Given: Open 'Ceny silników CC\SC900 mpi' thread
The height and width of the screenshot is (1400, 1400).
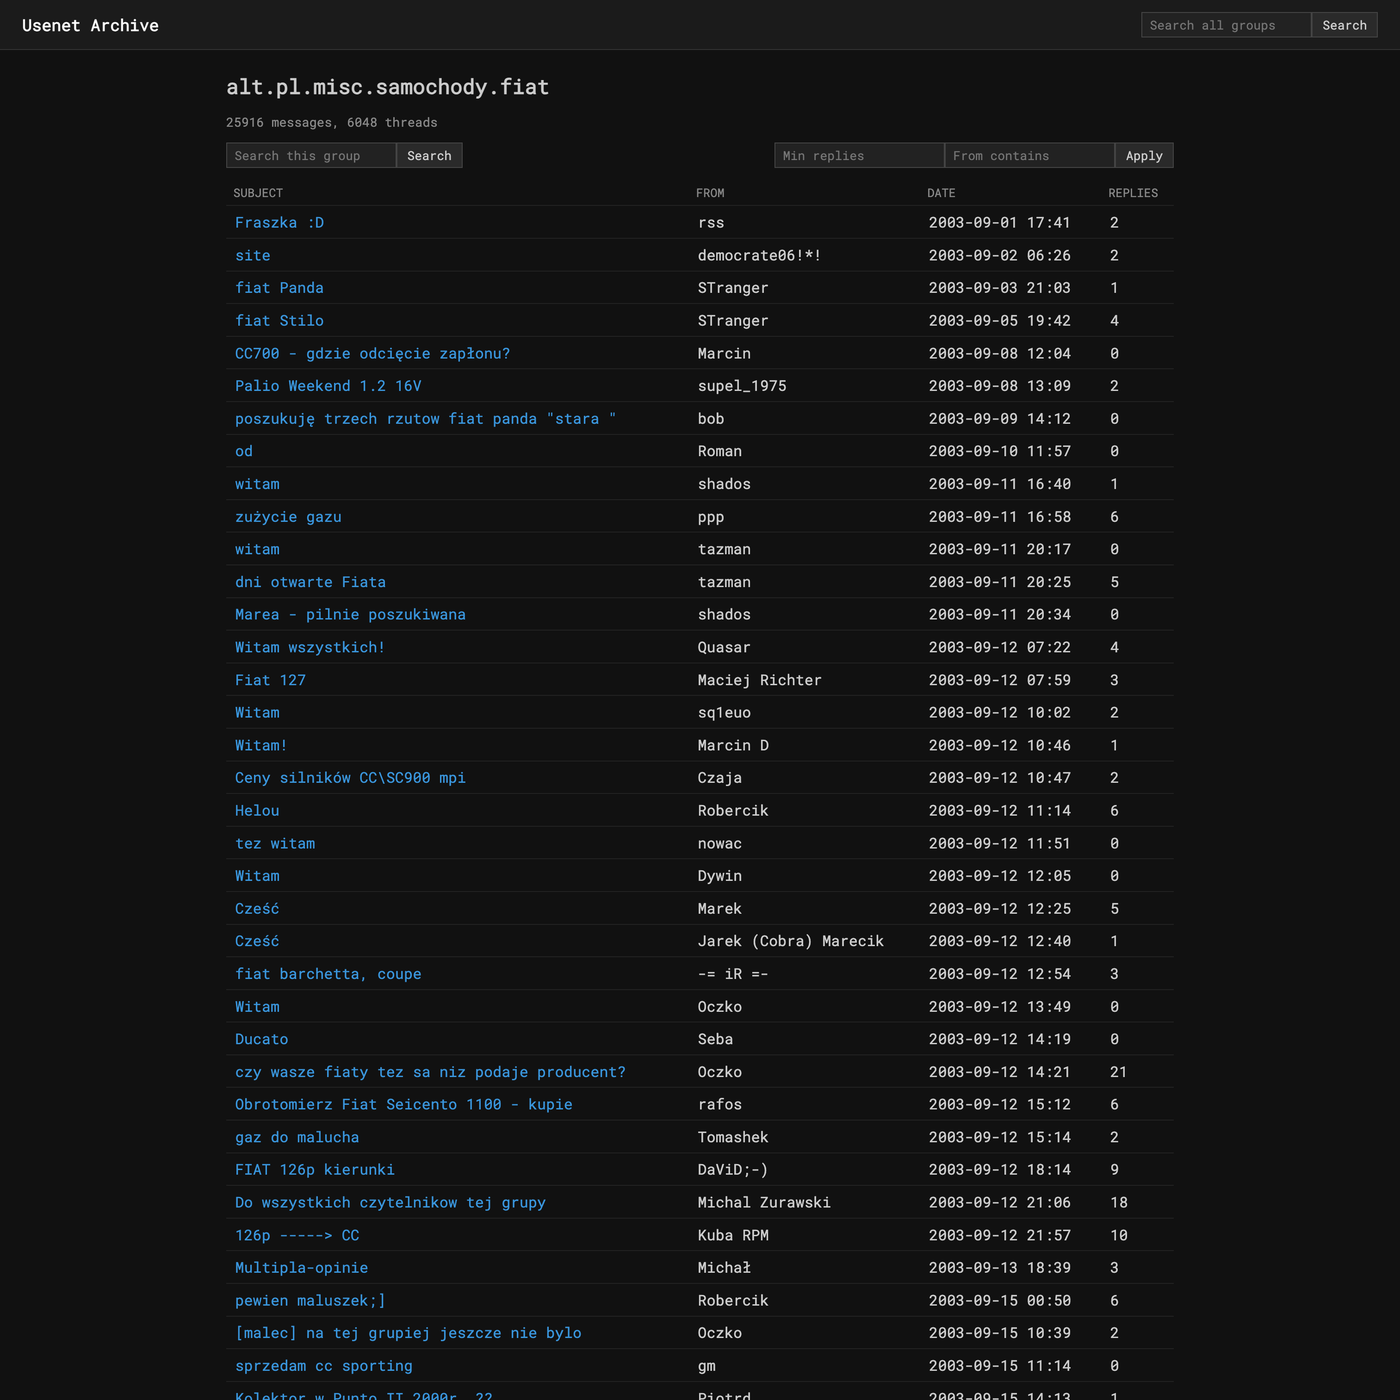Looking at the screenshot, I should [x=350, y=778].
